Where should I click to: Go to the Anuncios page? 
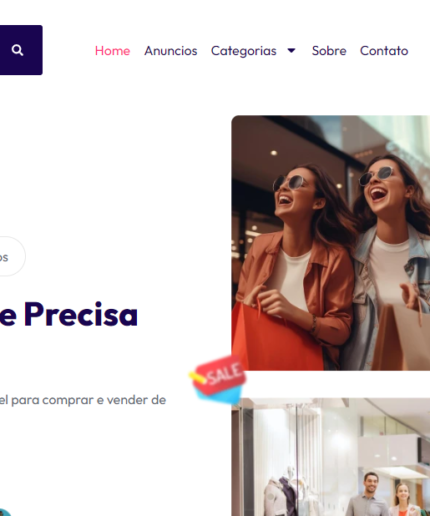[171, 51]
